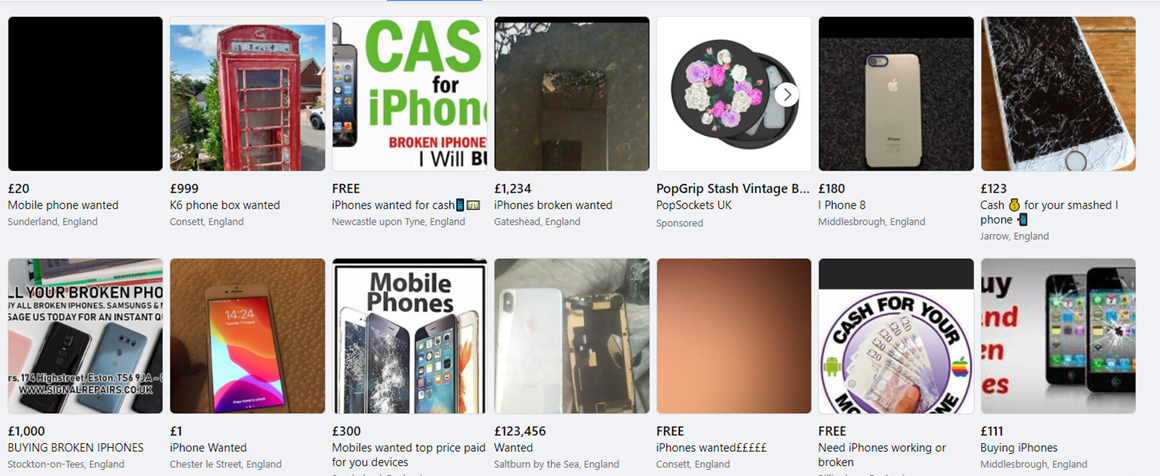Image resolution: width=1160 pixels, height=476 pixels.
Task: Click next arrow on PopGrip sponsored image
Action: pos(787,95)
